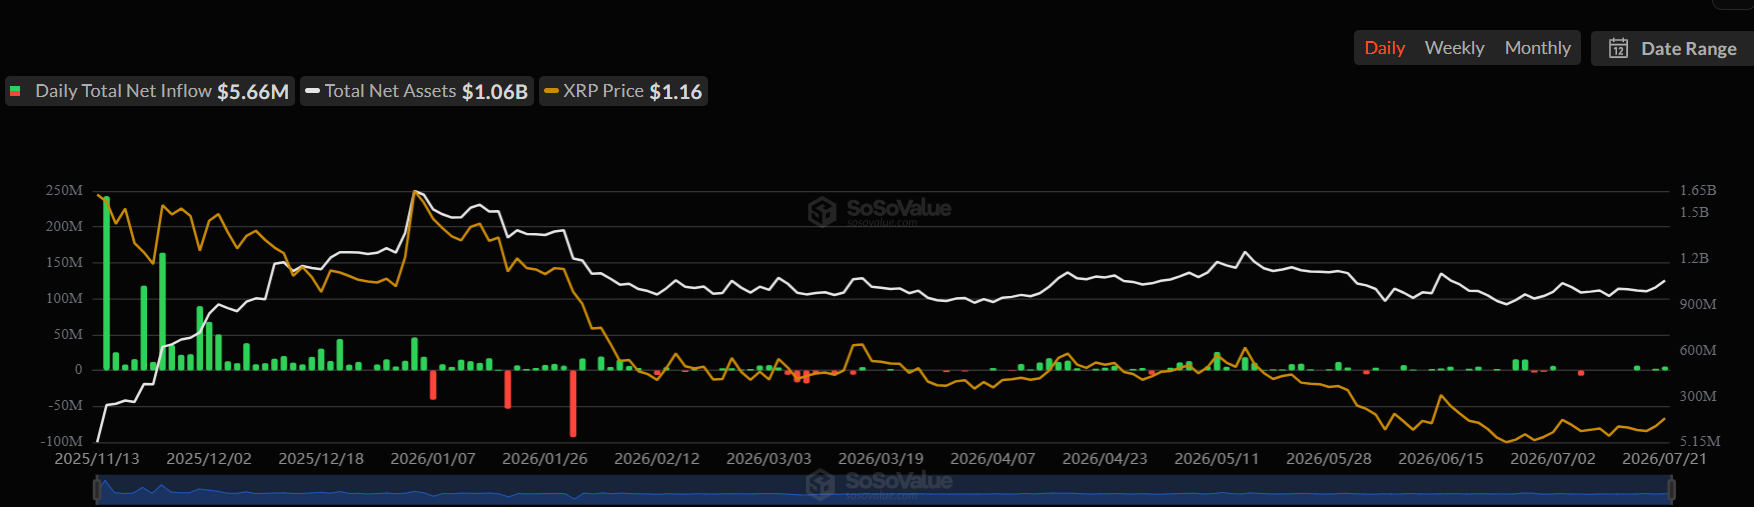
Task: Click the calendar icon beside Date Range
Action: 1618,48
